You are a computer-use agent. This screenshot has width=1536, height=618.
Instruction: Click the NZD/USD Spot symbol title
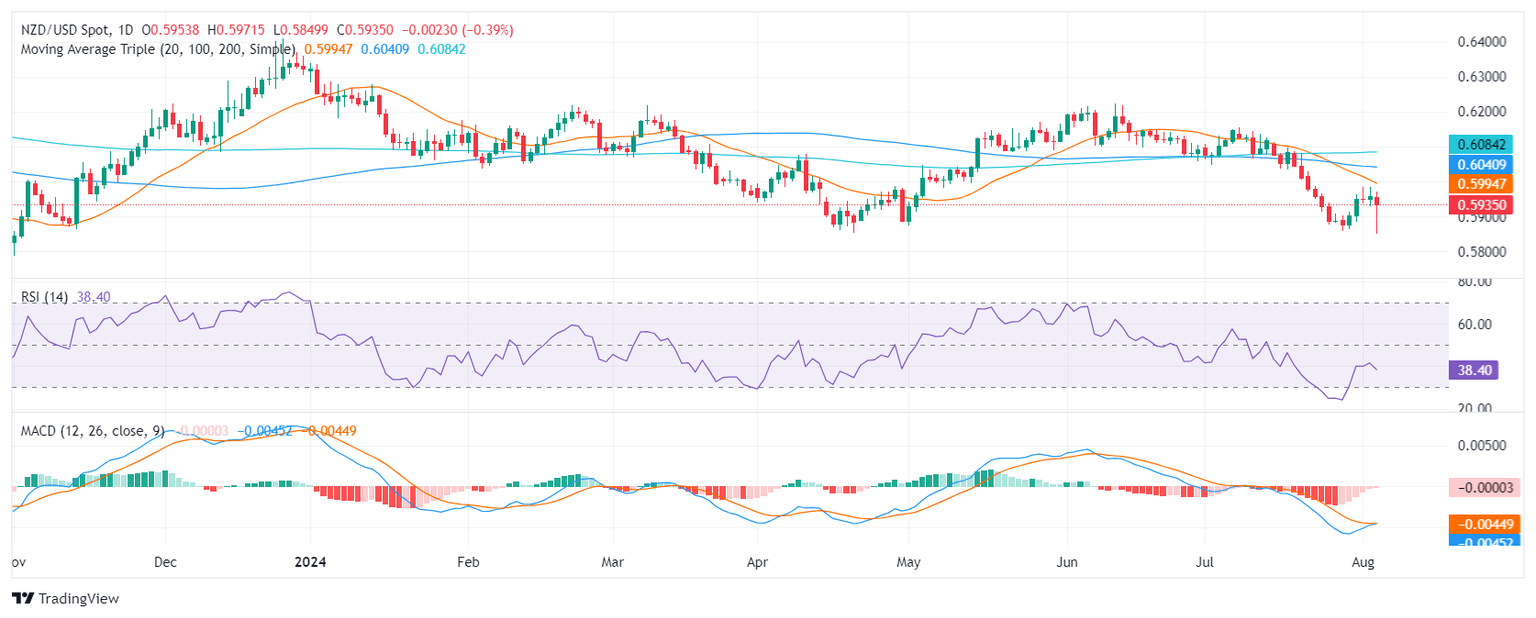58,30
